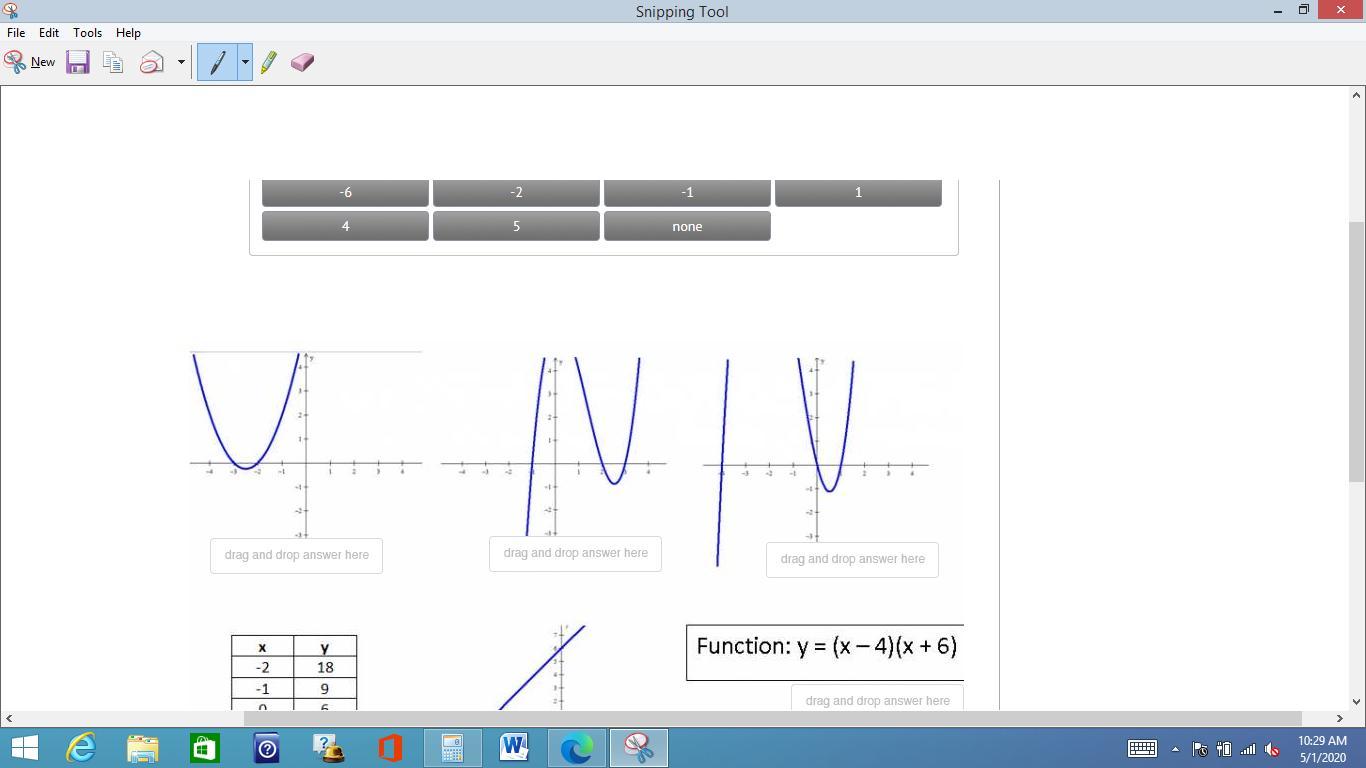Screen dimensions: 1366x768
Task: Save the snip with the floppy disk icon
Action: 78,62
